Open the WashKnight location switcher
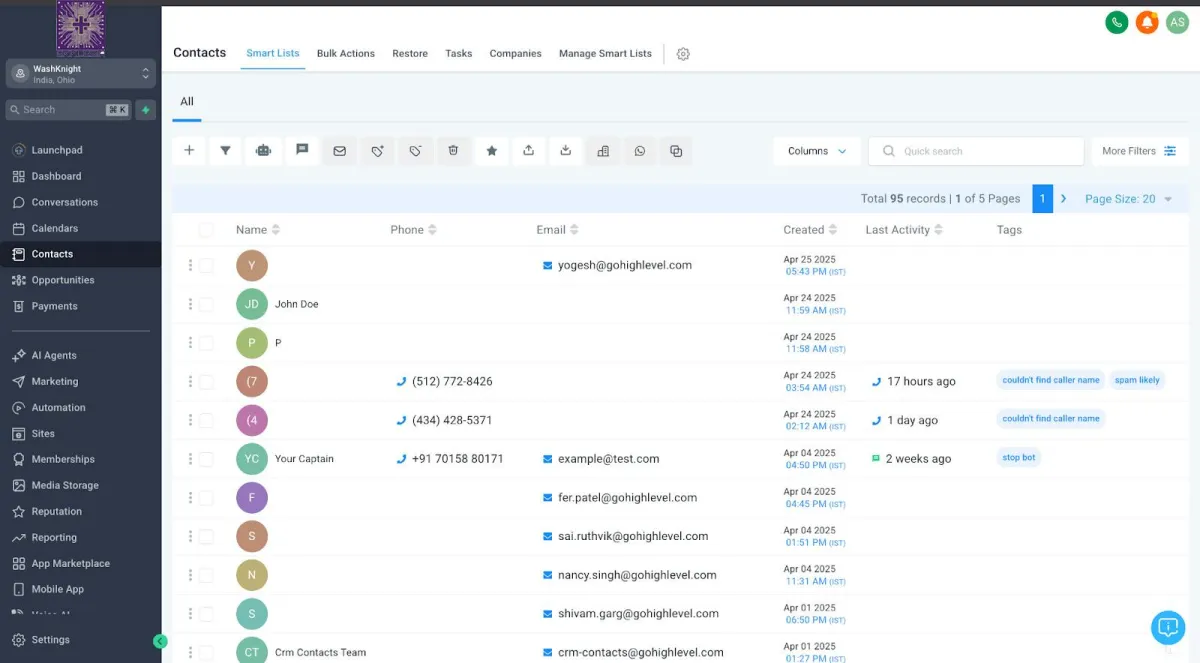The height and width of the screenshot is (663, 1200). [81, 74]
